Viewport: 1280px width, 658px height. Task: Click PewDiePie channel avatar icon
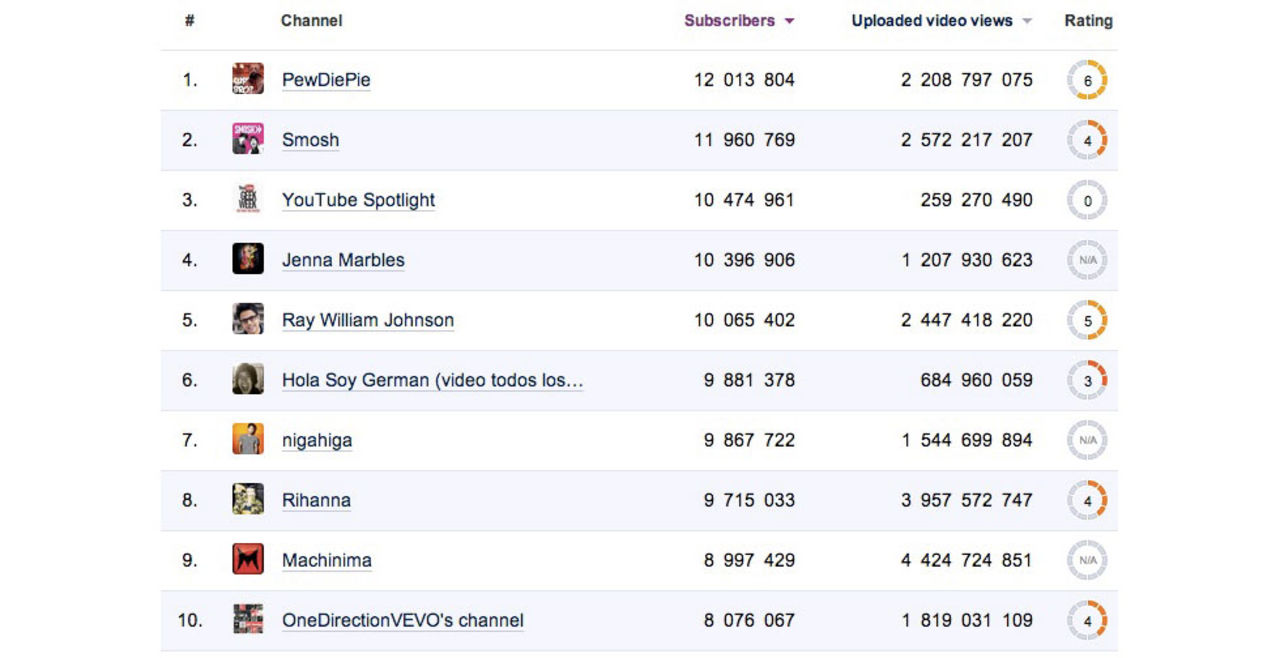248,79
